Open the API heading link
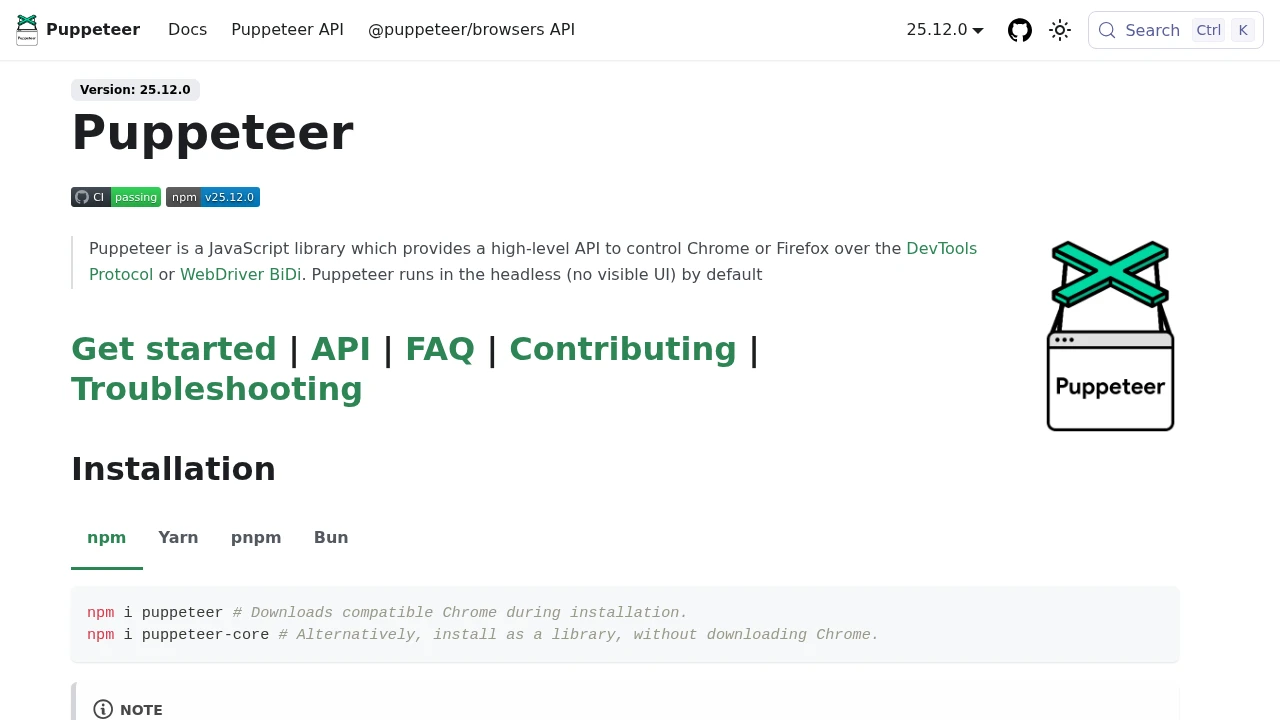Image resolution: width=1280 pixels, height=720 pixels. [341, 349]
